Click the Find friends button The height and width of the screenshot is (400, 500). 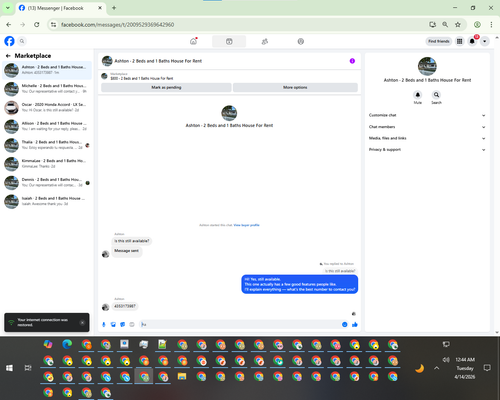coord(439,41)
